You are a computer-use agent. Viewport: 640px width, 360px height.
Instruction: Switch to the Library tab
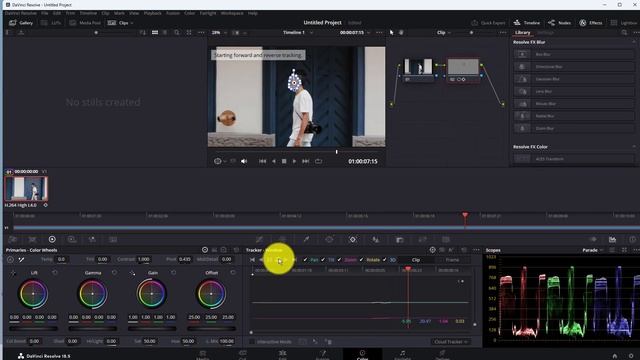(522, 32)
